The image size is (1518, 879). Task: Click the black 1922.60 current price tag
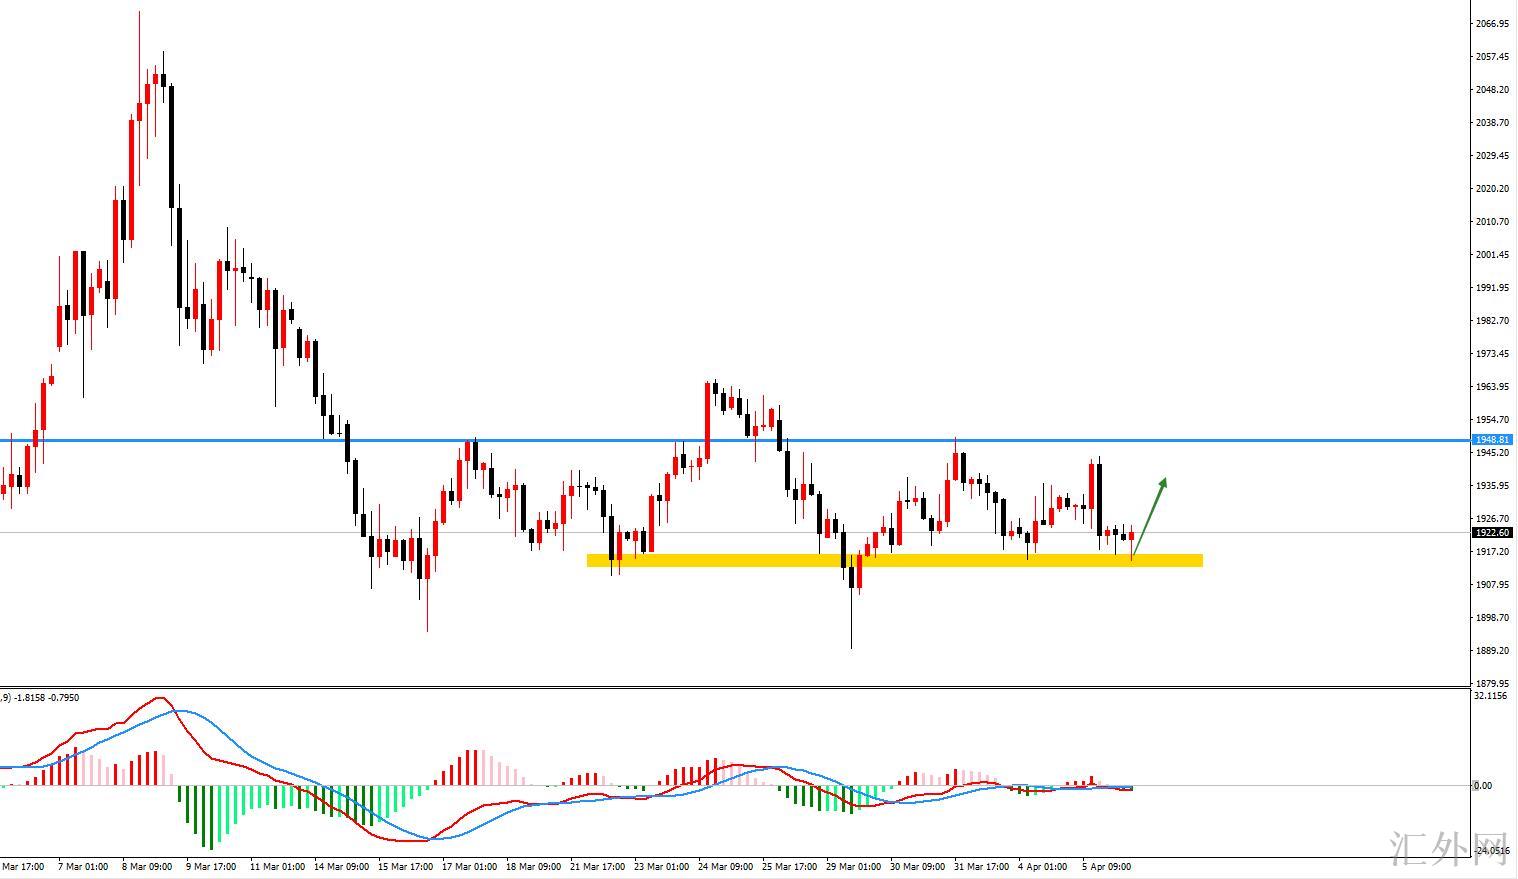coord(1493,533)
